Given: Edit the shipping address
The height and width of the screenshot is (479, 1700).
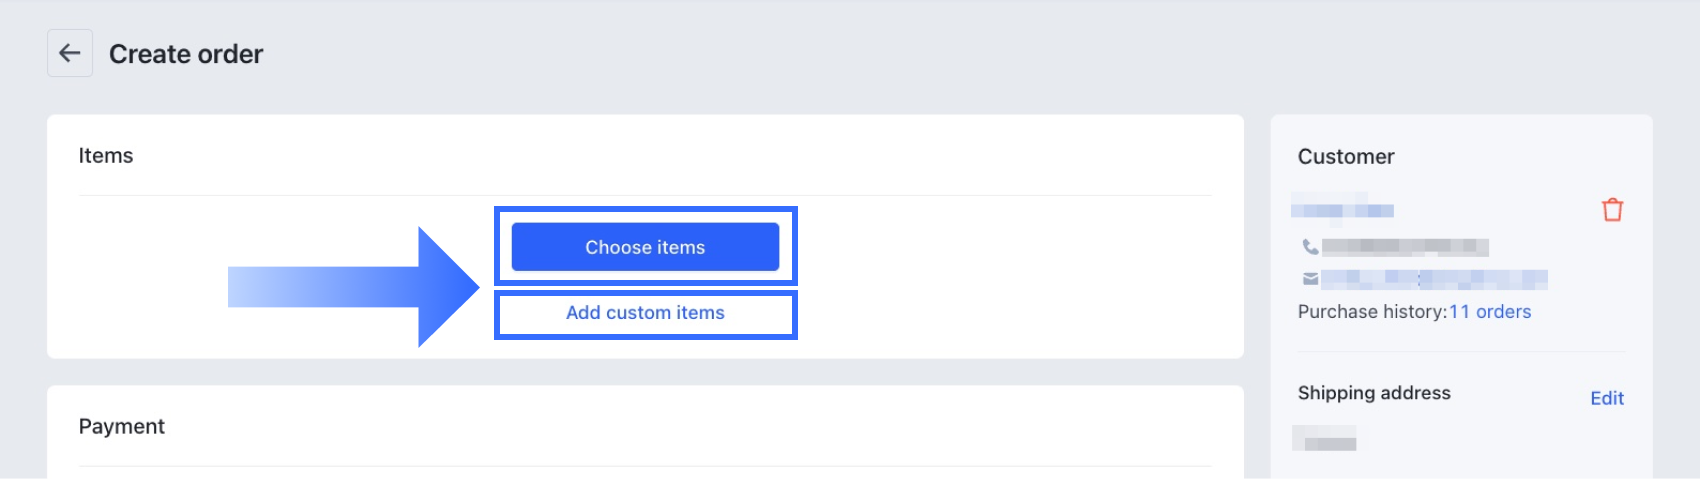Looking at the screenshot, I should pos(1606,398).
